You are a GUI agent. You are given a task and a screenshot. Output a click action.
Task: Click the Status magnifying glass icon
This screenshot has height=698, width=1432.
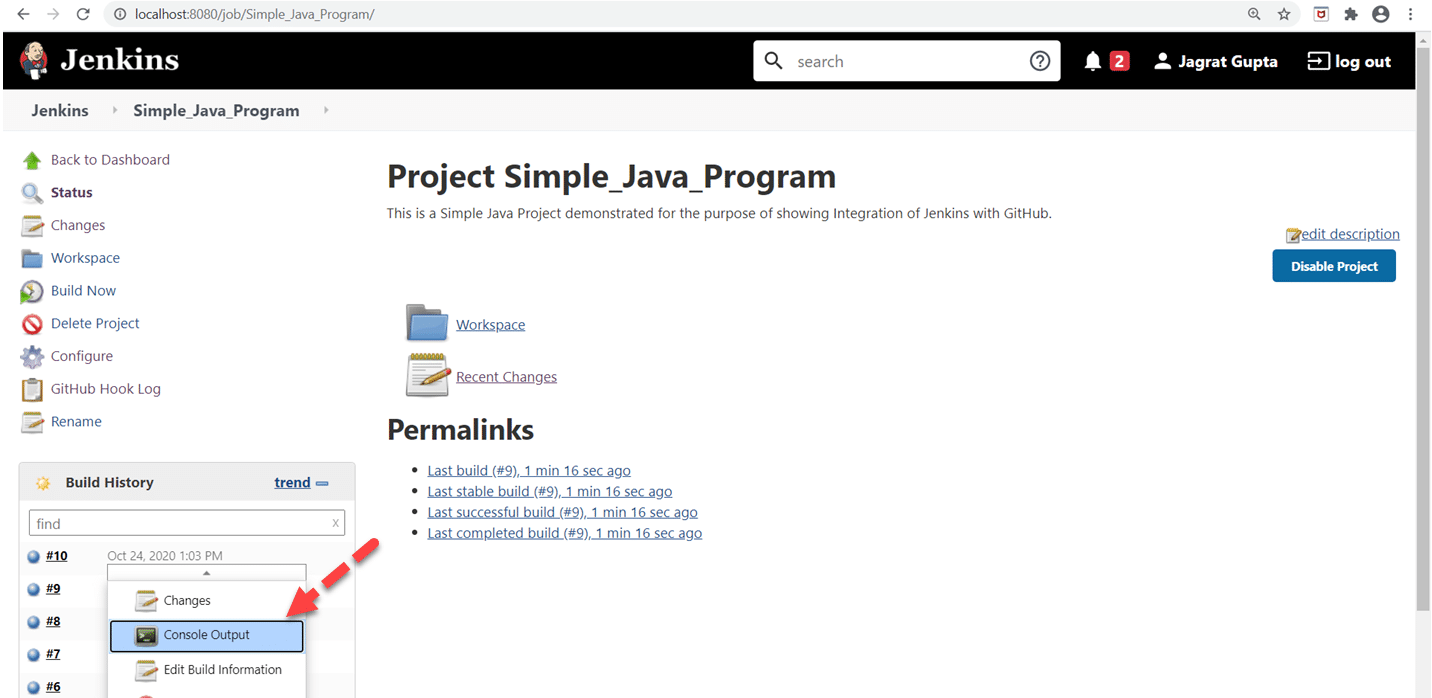32,193
